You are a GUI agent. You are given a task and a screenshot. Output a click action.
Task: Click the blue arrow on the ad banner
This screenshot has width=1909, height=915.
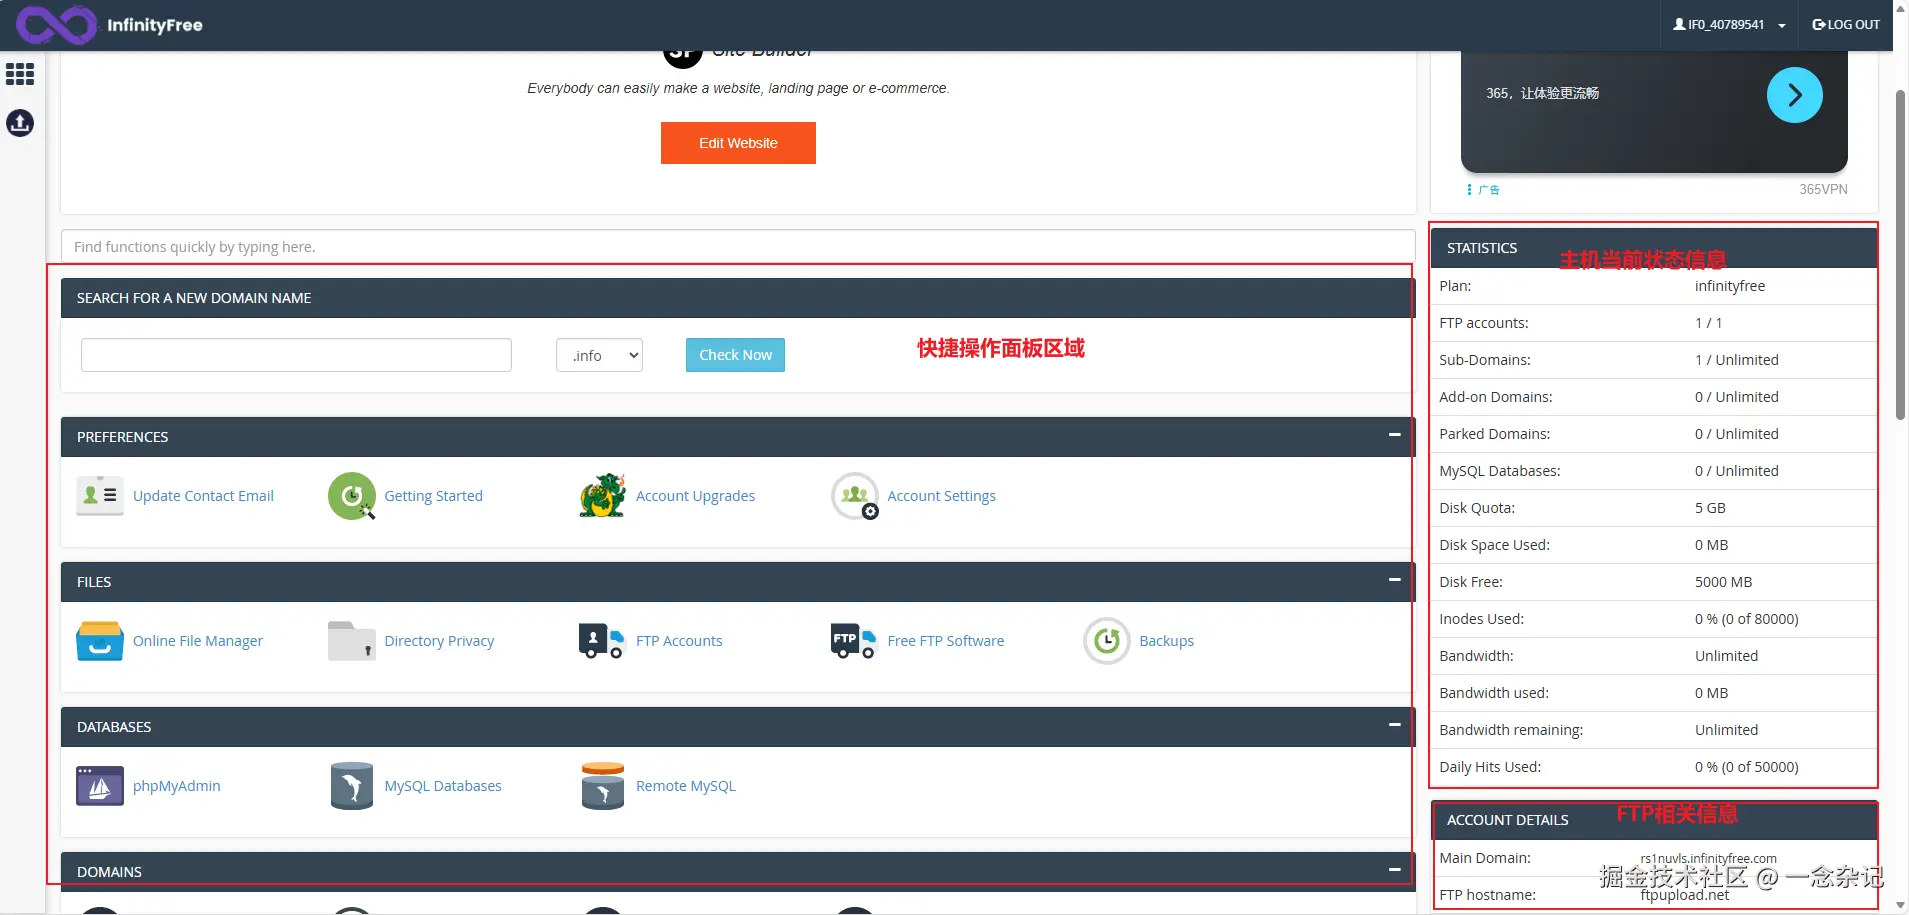[1795, 95]
